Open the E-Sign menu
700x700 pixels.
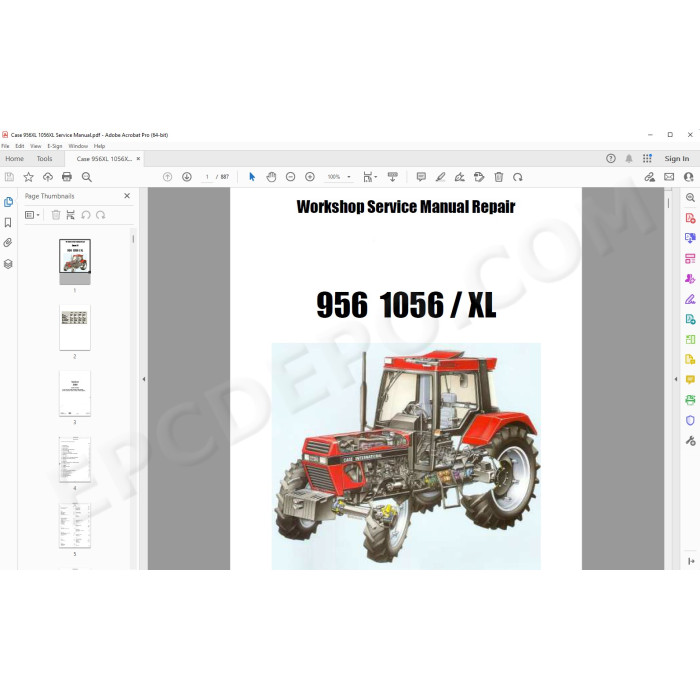click(54, 146)
